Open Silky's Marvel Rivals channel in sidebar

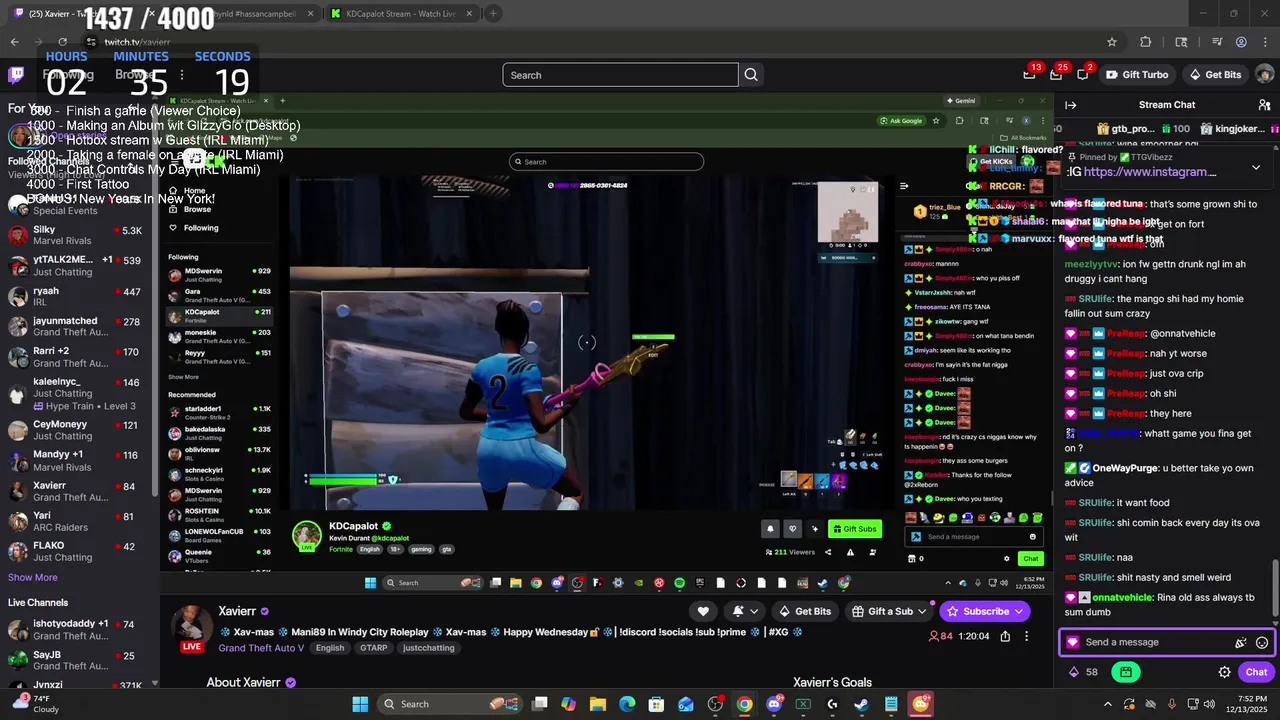77,236
